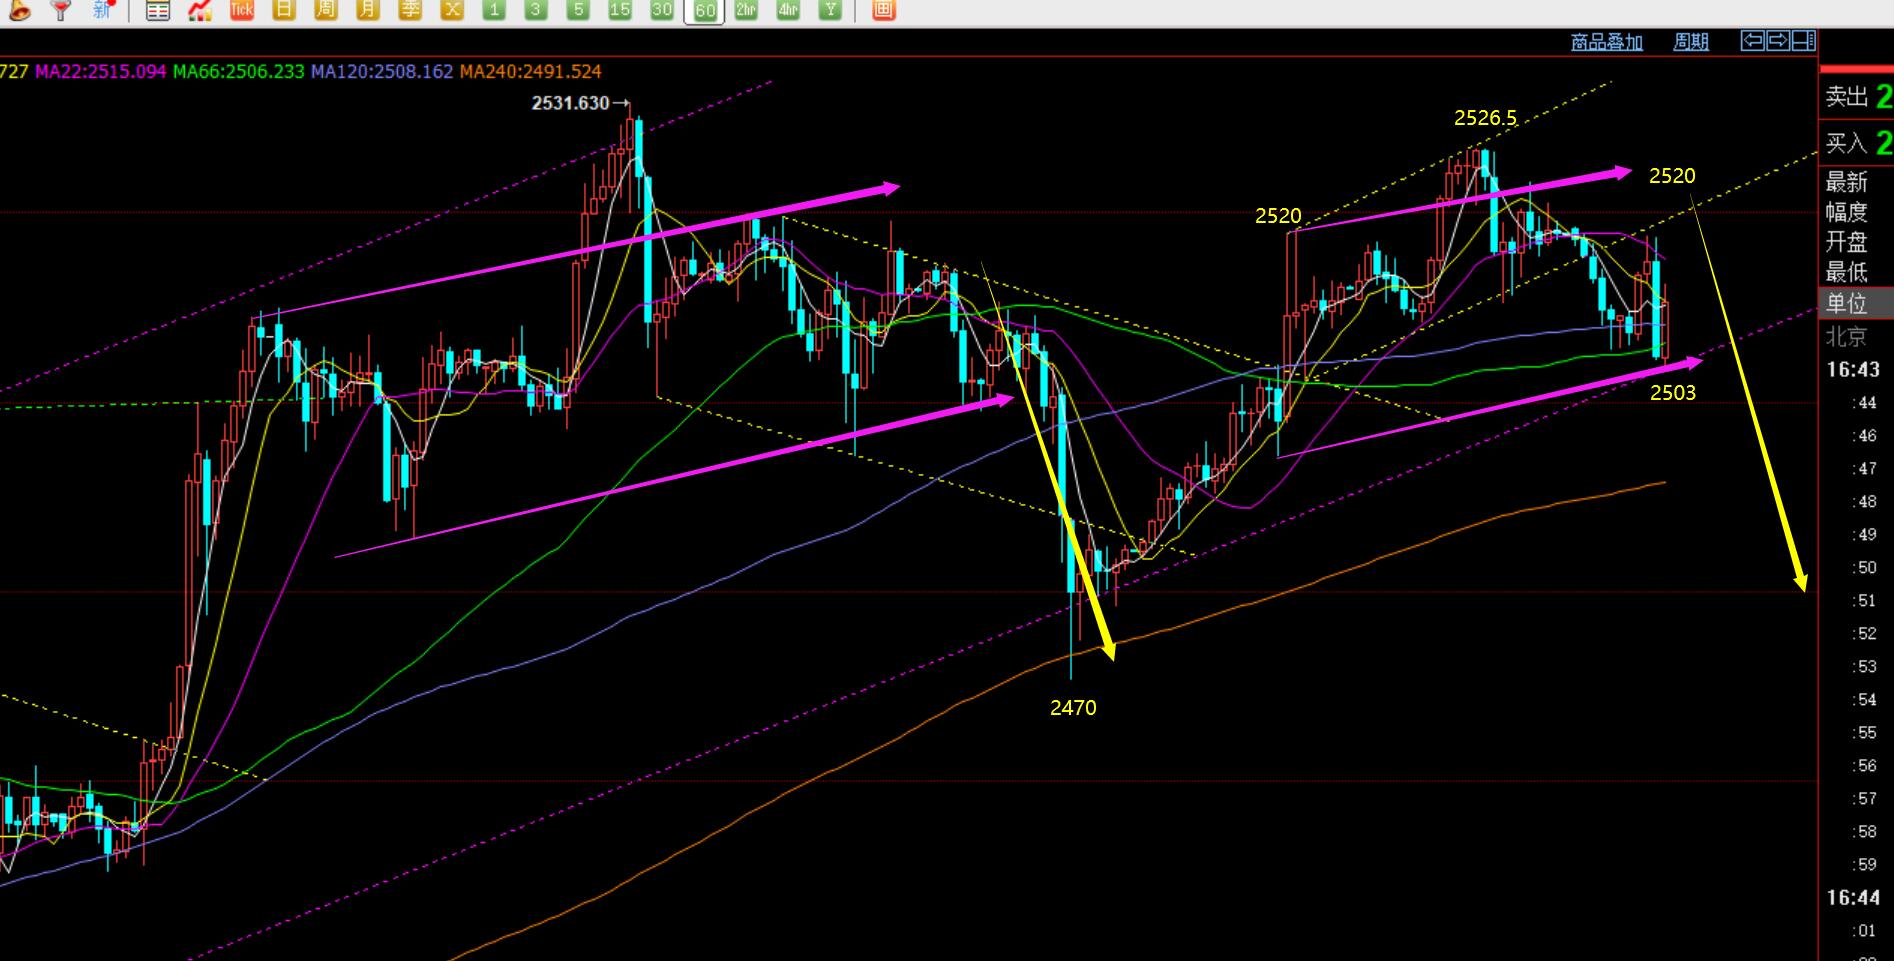Select the 最新 latest price label
1894x961 pixels.
pyautogui.click(x=1846, y=182)
